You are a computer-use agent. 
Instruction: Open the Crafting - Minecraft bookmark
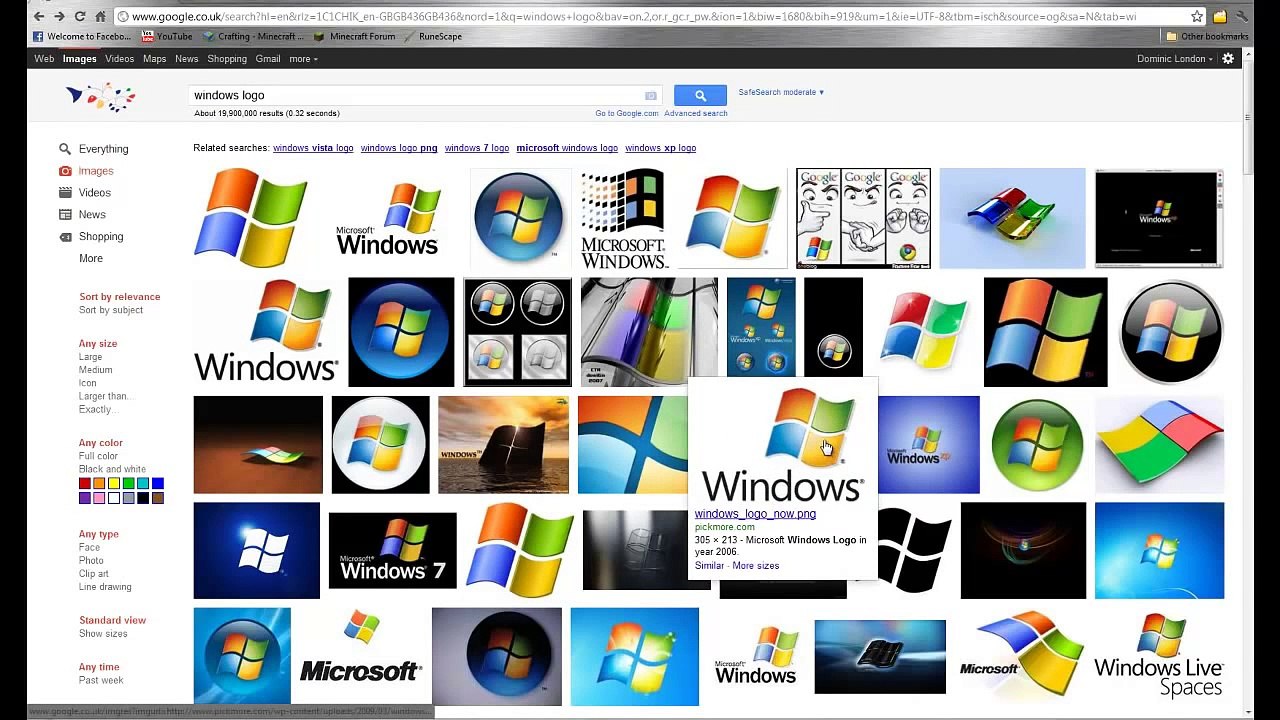pyautogui.click(x=254, y=37)
